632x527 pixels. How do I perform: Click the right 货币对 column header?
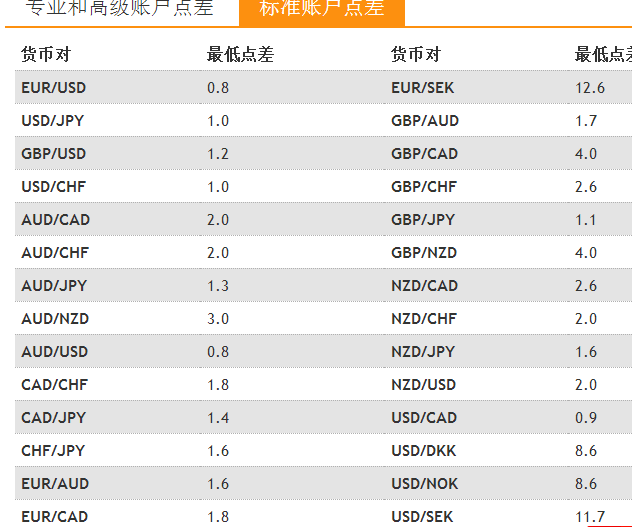416,54
